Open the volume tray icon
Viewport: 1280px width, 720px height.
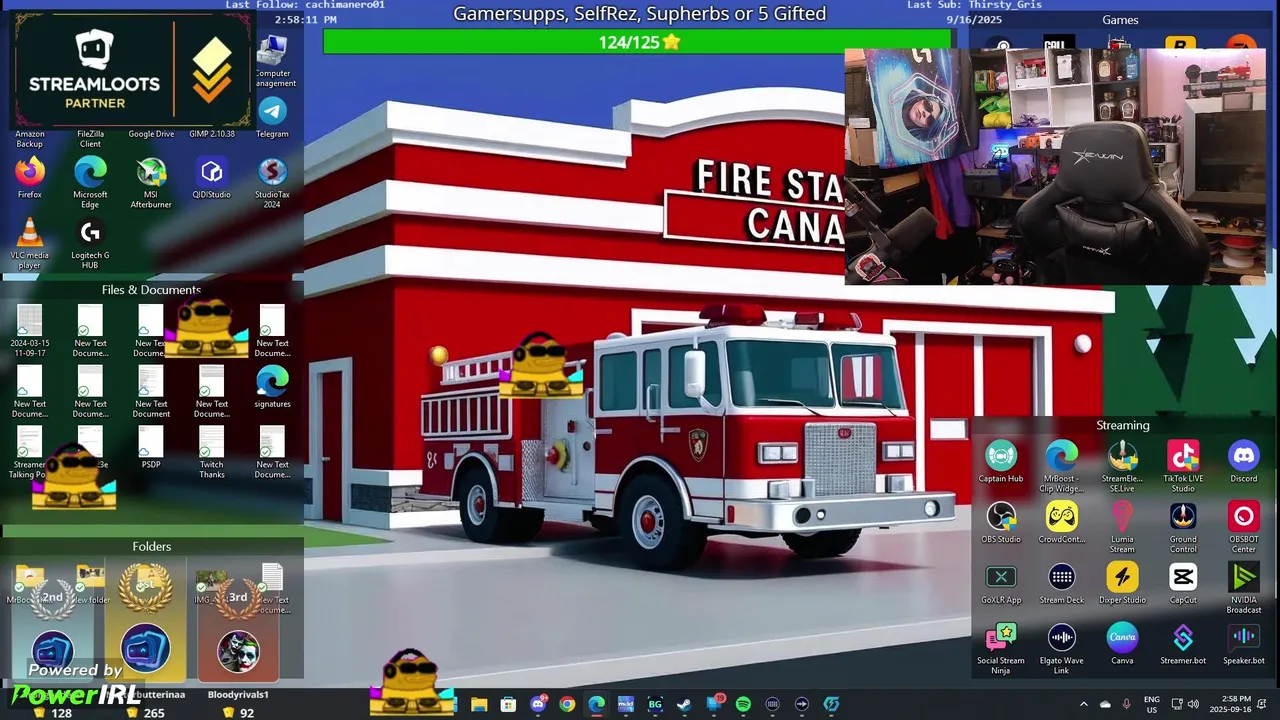tap(1193, 704)
